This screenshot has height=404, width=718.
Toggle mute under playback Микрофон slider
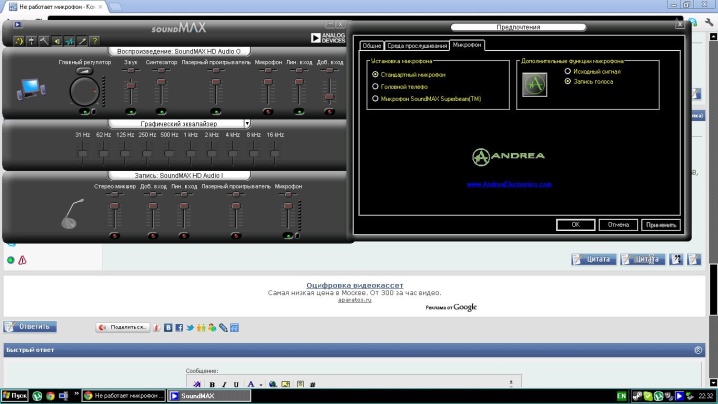(x=268, y=111)
